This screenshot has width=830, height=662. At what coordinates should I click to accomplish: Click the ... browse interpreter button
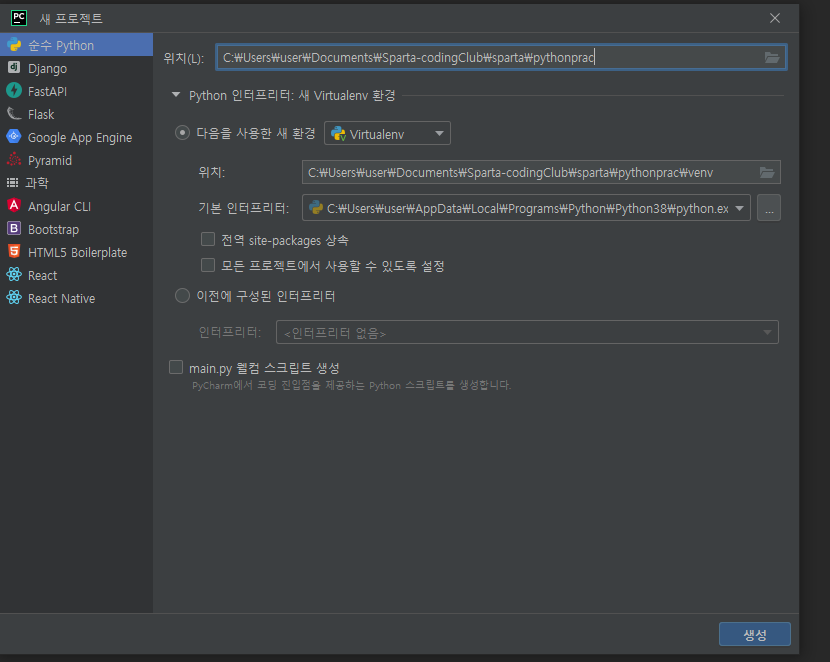tap(769, 208)
